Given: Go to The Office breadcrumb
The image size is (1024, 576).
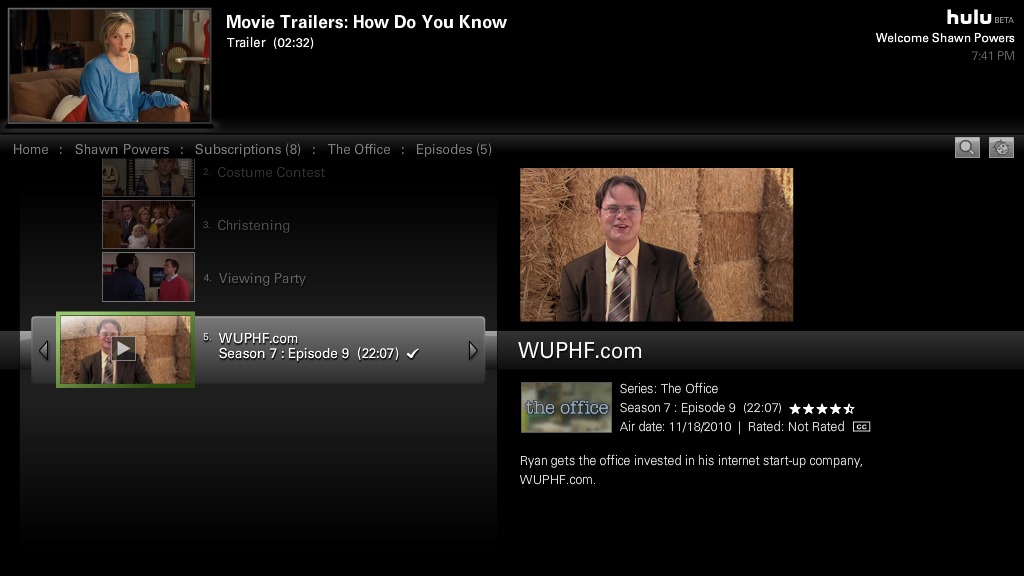Looking at the screenshot, I should click(359, 150).
